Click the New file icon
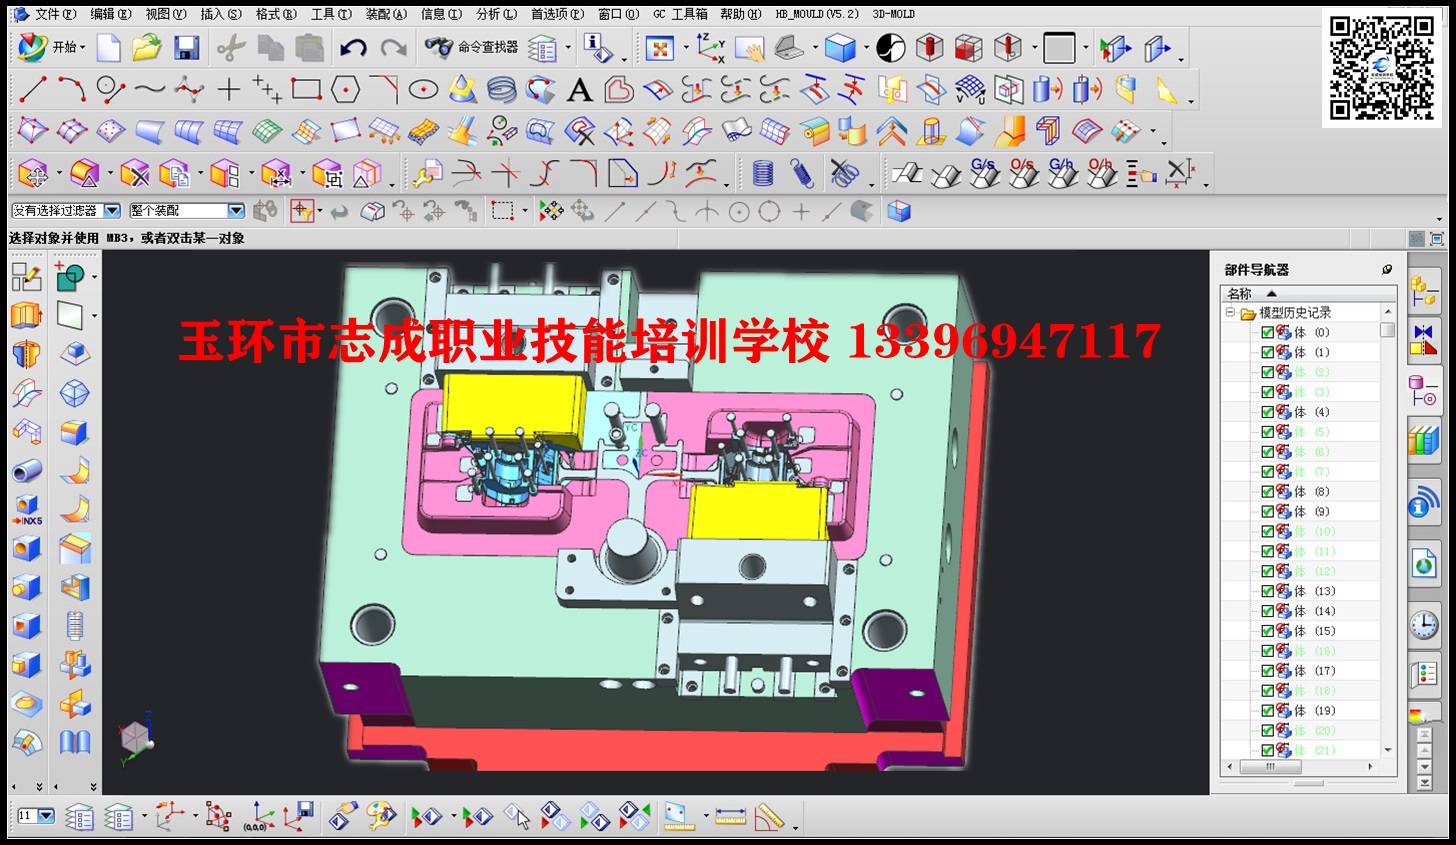 (108, 47)
